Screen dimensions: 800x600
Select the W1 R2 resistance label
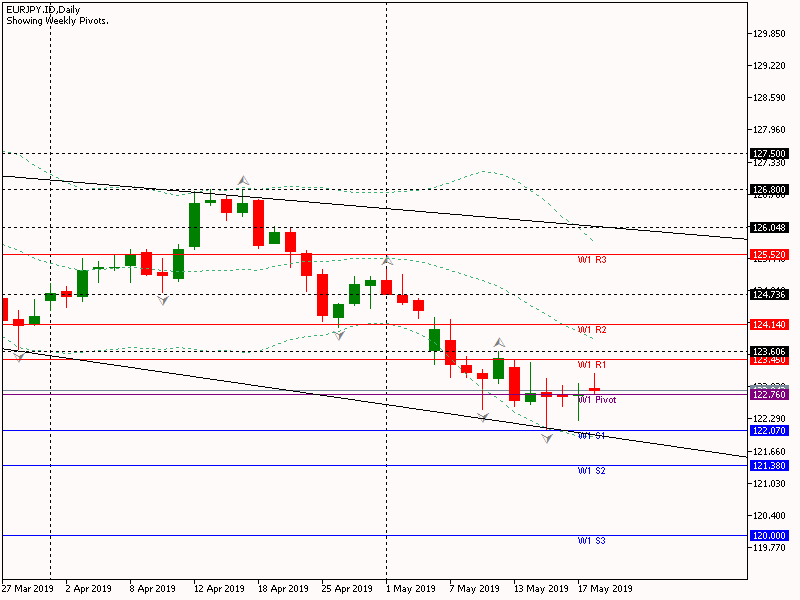click(x=592, y=330)
